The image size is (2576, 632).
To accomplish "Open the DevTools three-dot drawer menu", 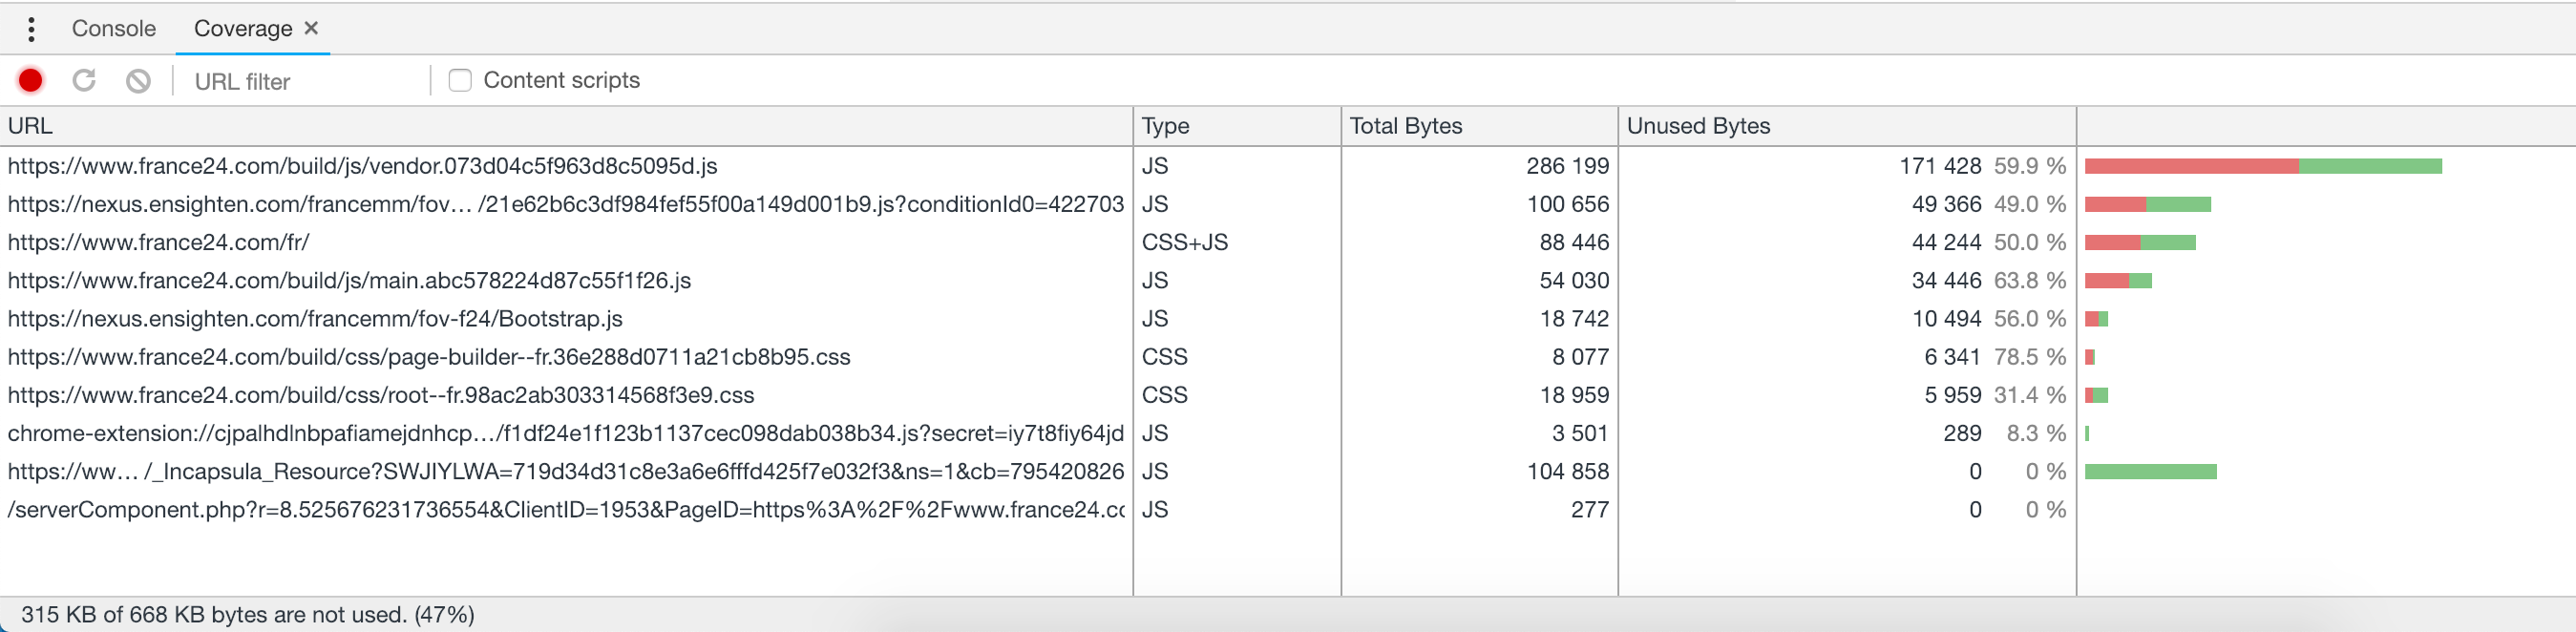I will click(x=31, y=29).
